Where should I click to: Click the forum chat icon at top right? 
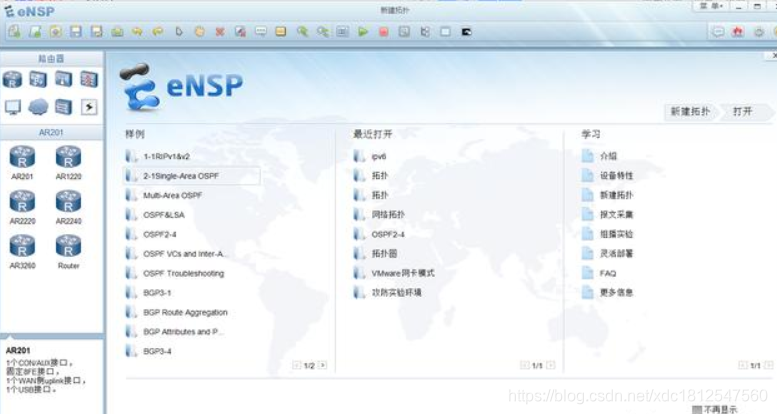click(x=718, y=32)
